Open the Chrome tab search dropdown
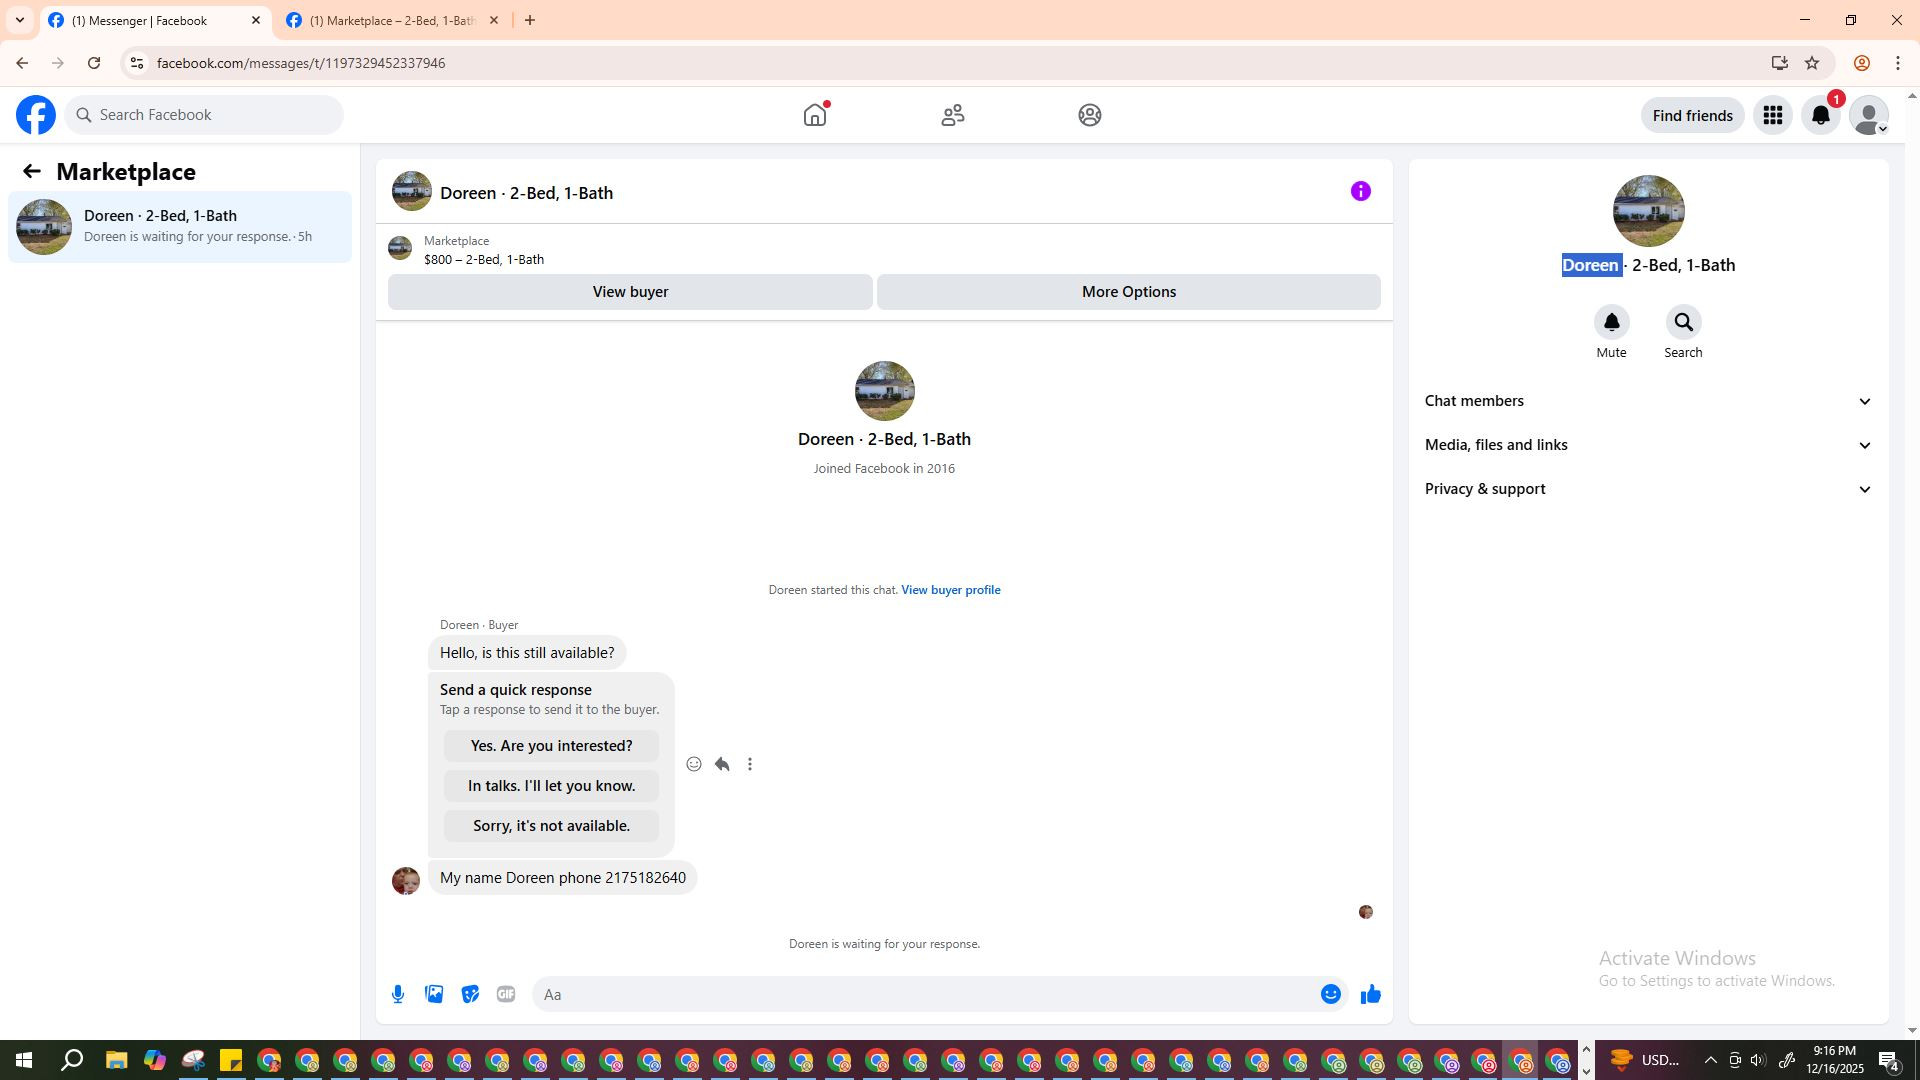The height and width of the screenshot is (1080, 1920). [x=19, y=20]
